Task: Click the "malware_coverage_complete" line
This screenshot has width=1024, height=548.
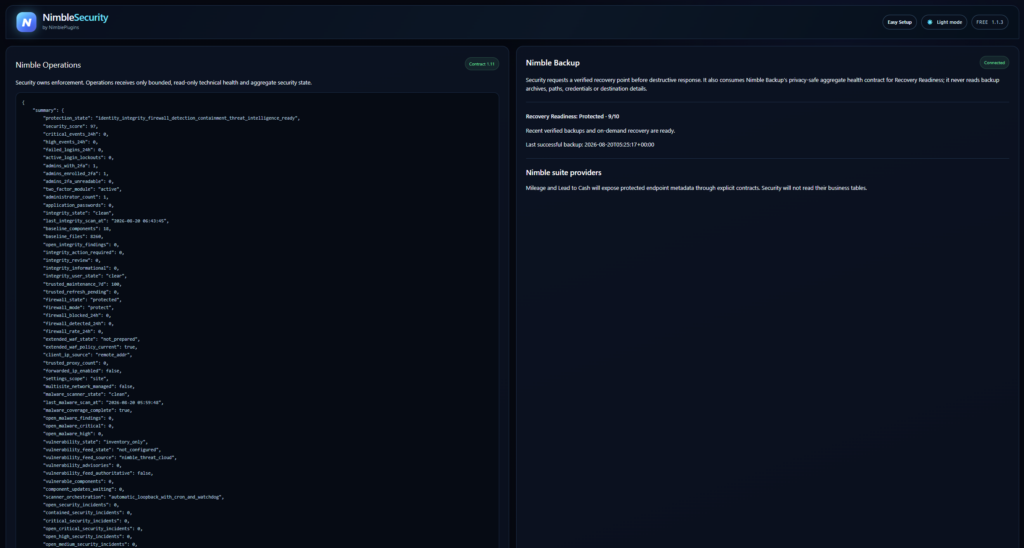Action: click(88, 410)
